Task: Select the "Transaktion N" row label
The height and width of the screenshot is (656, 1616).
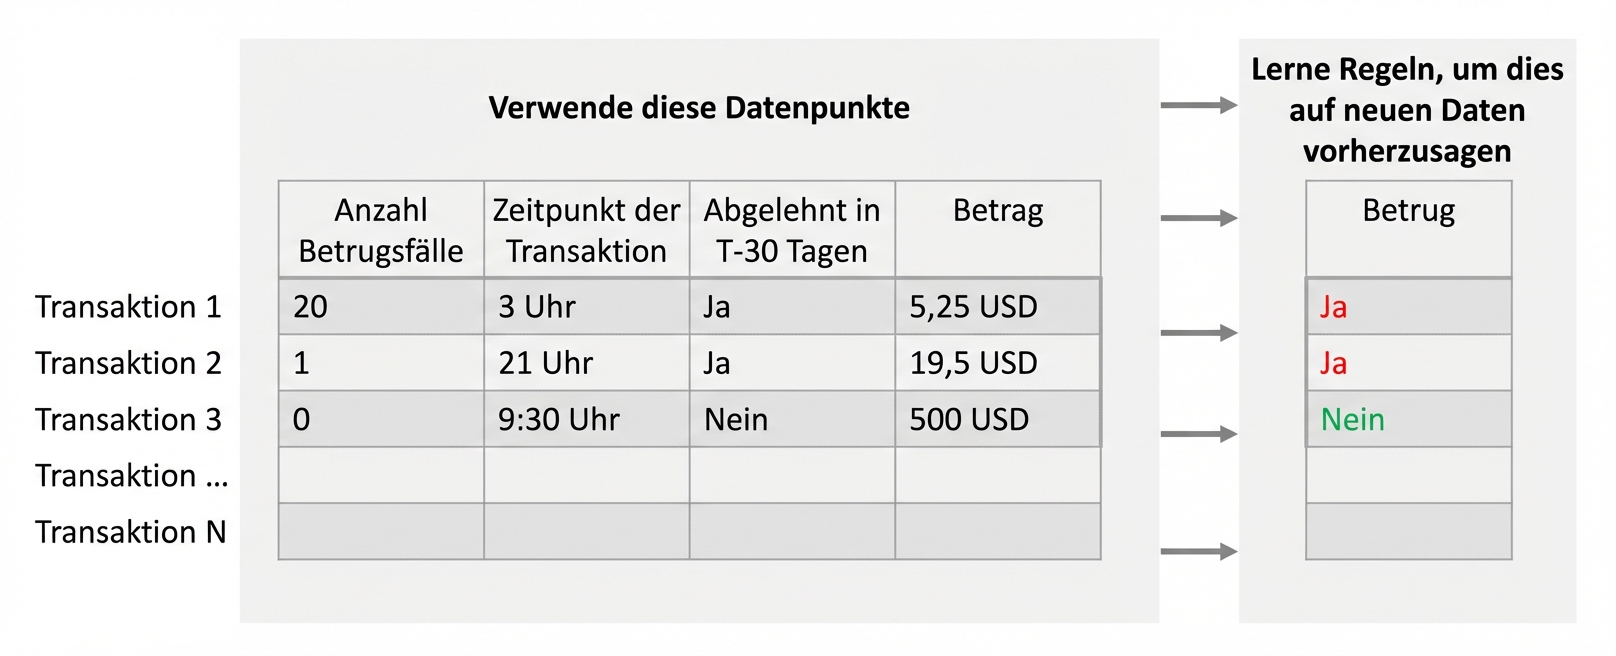Action: [x=130, y=532]
